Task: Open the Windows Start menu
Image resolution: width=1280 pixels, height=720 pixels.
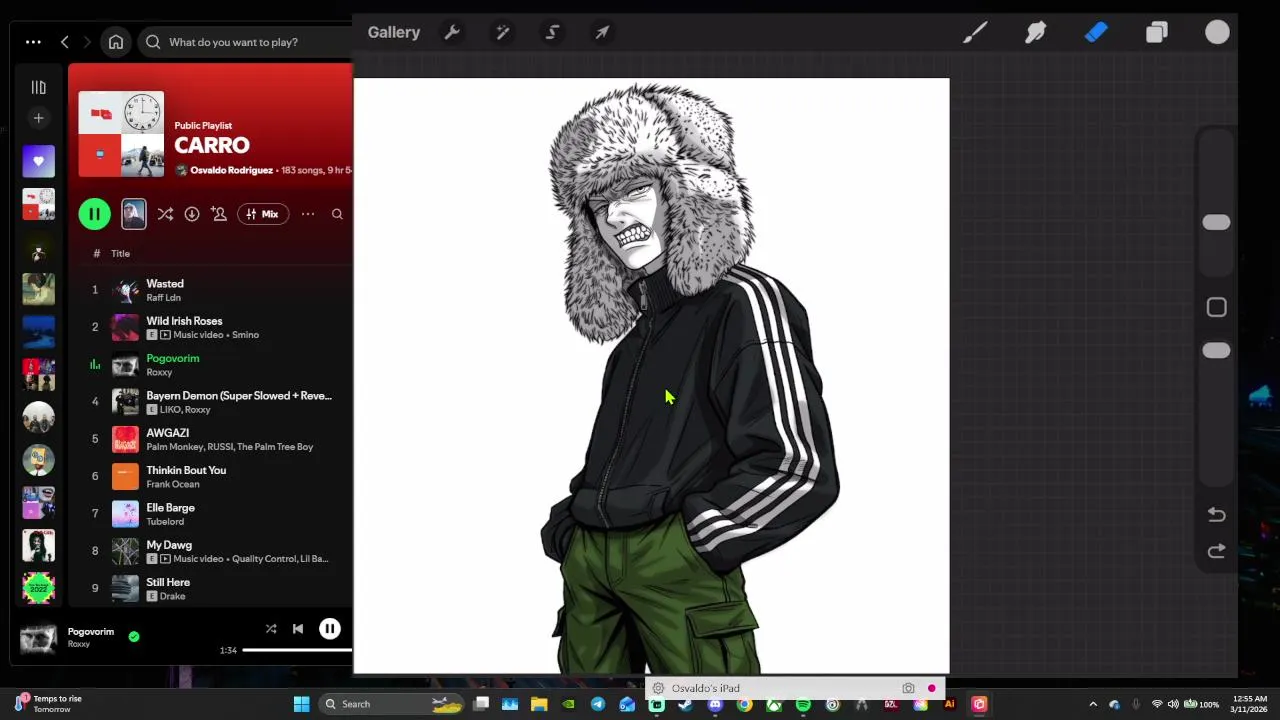Action: tap(301, 704)
